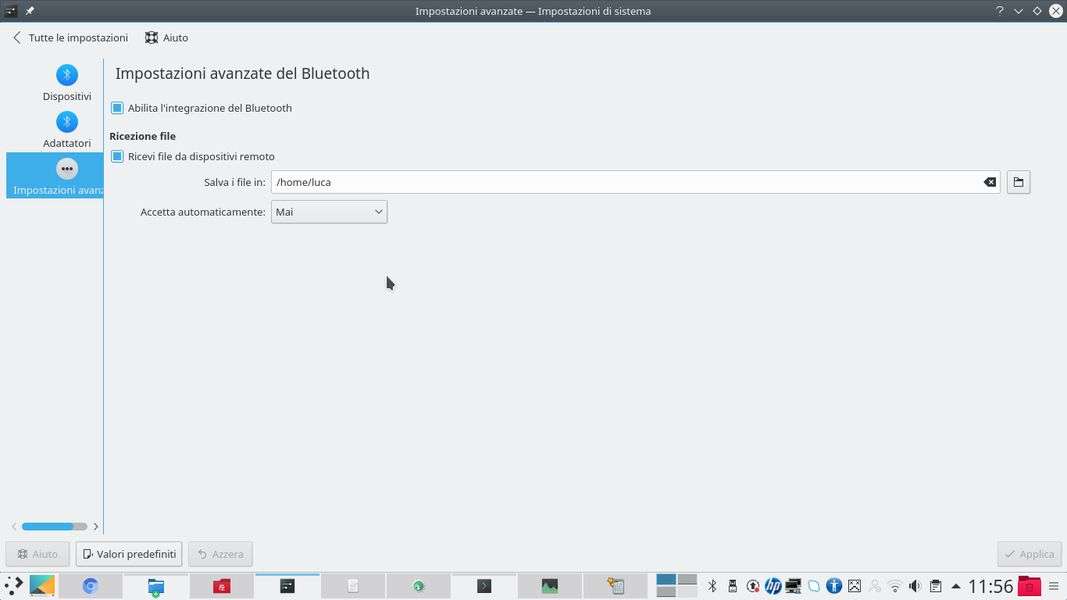Open the panel hamburger menu at far right
The height and width of the screenshot is (600, 1067).
click(1054, 586)
